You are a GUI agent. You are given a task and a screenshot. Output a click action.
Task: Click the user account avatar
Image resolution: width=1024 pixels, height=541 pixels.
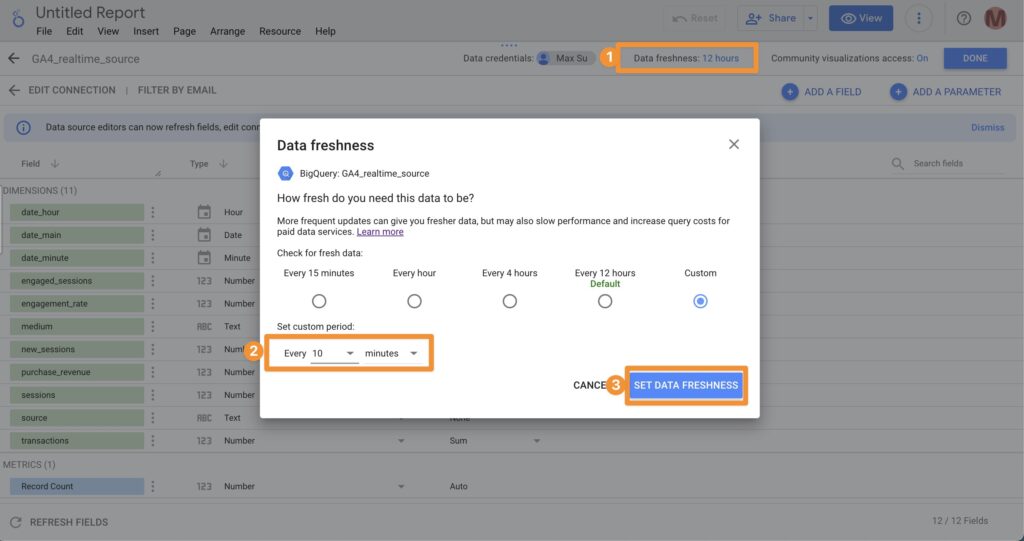995,18
